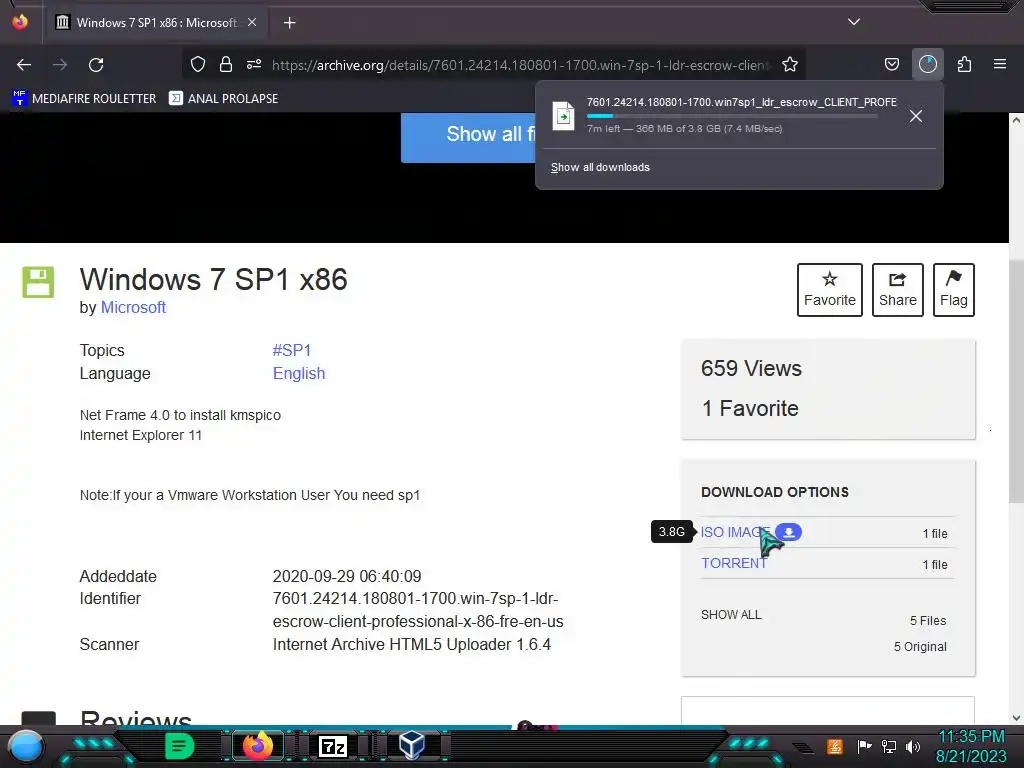Open the MEDIAFIRE ROULETTER bookmark
1024x768 pixels.
click(x=84, y=99)
